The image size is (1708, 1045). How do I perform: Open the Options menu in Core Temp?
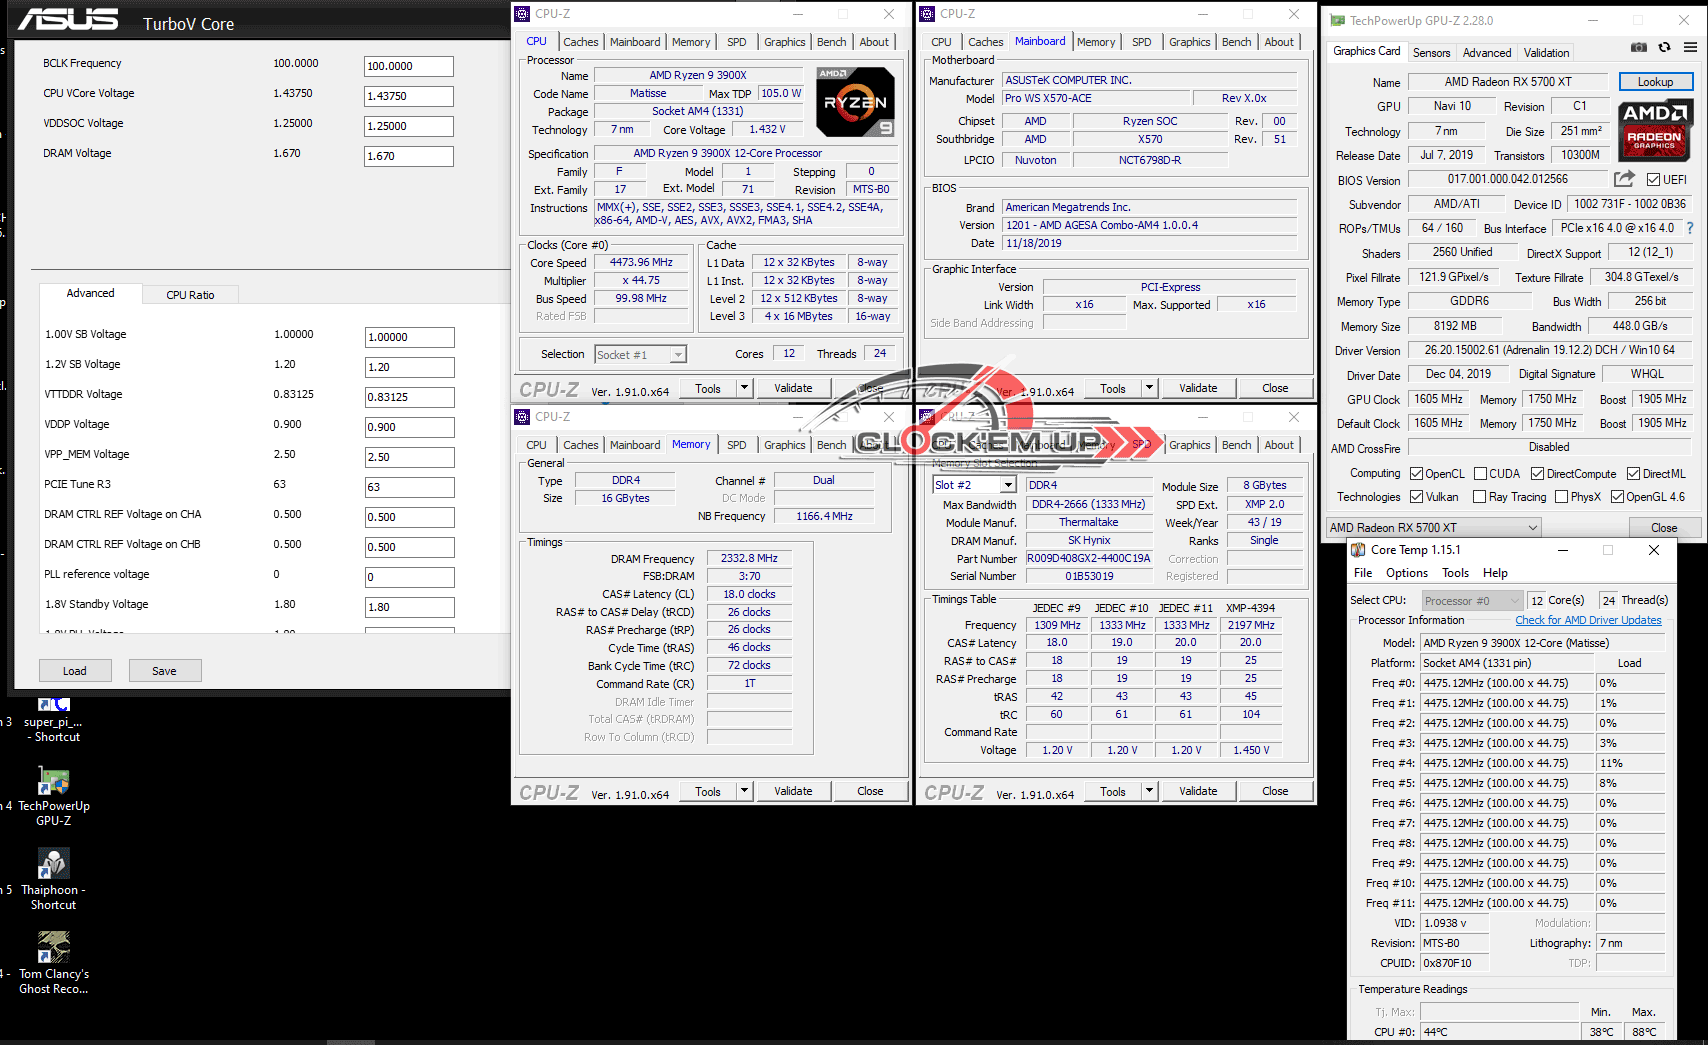pos(1406,573)
